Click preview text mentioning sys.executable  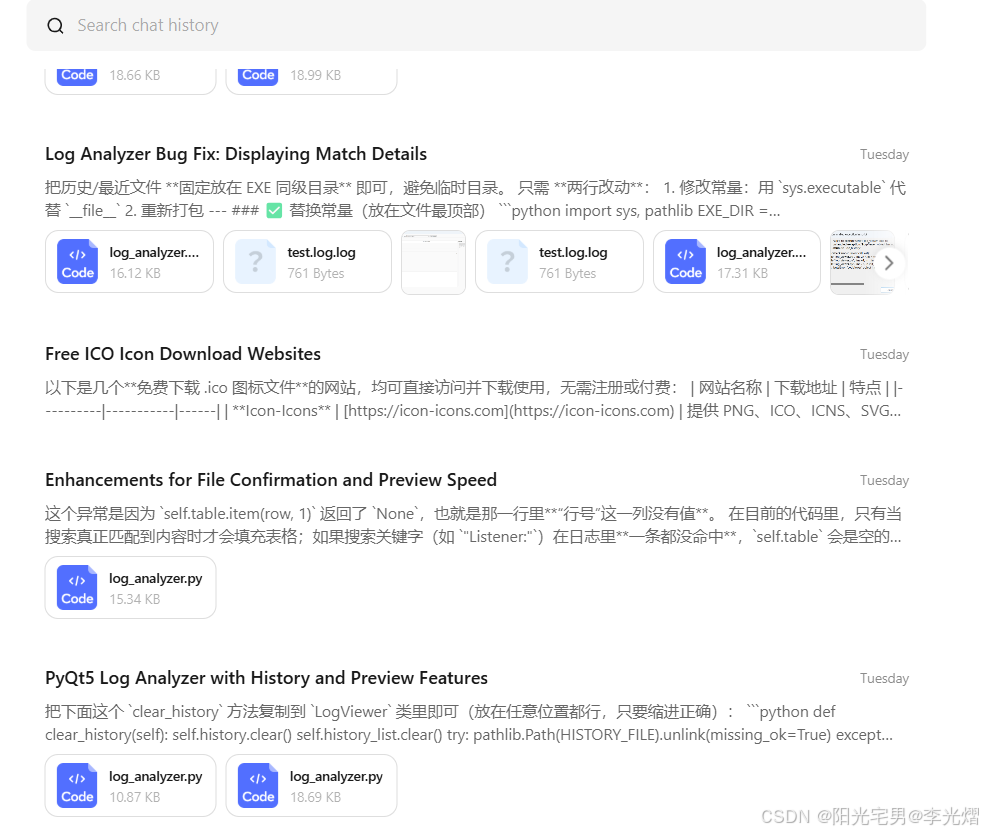(x=475, y=199)
